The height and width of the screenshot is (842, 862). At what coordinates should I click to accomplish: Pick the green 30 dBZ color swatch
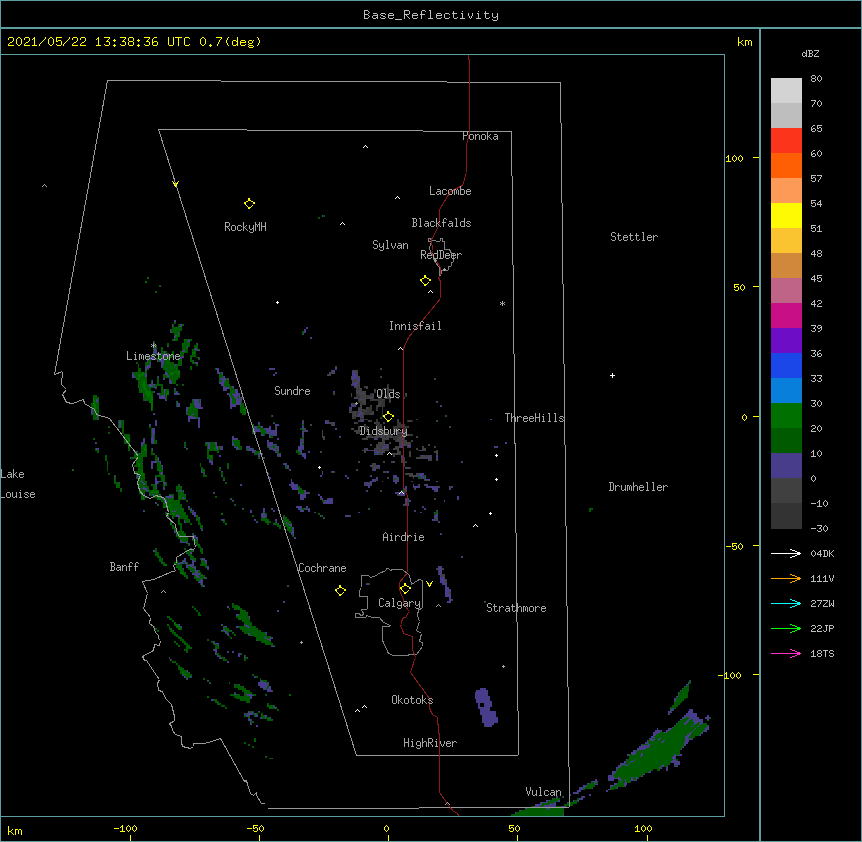[x=786, y=416]
